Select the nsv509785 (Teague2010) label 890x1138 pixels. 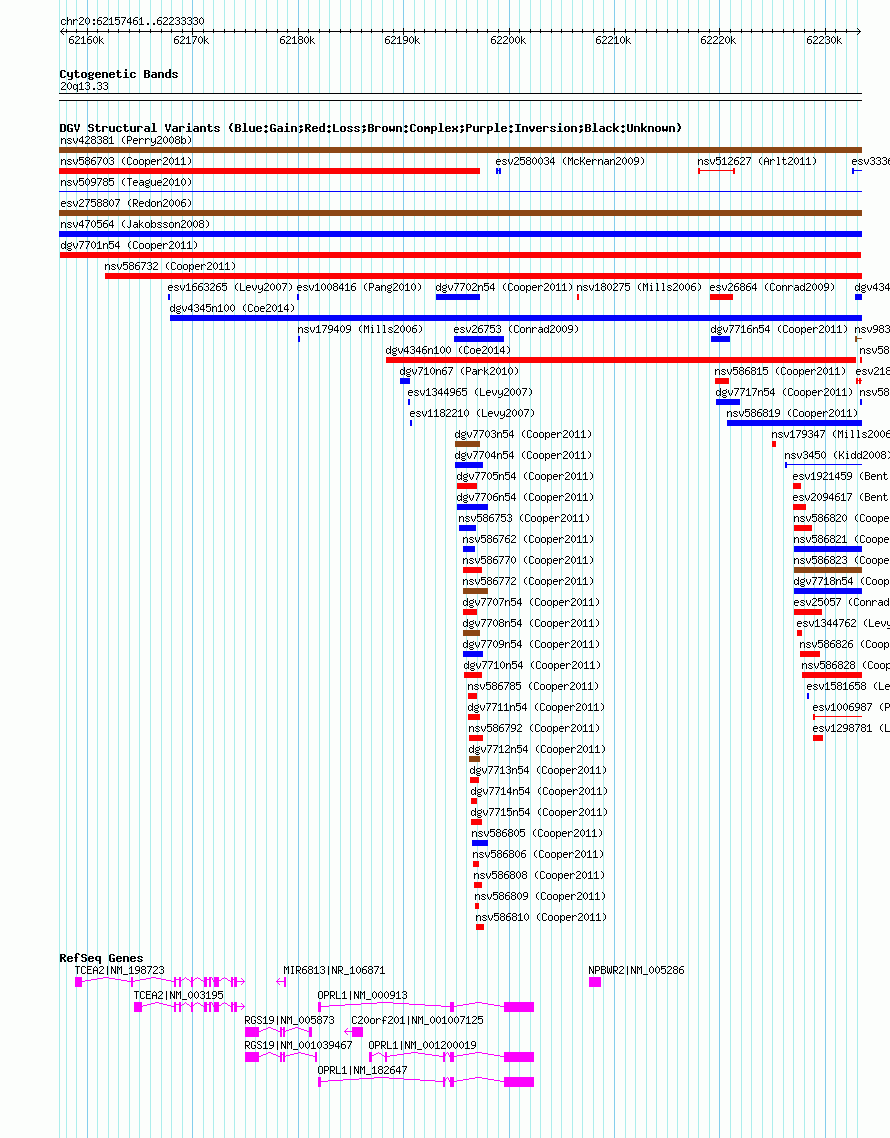coord(126,182)
